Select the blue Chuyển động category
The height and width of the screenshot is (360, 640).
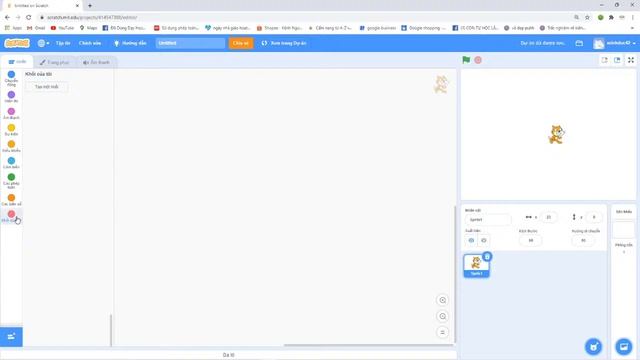pyautogui.click(x=11, y=78)
